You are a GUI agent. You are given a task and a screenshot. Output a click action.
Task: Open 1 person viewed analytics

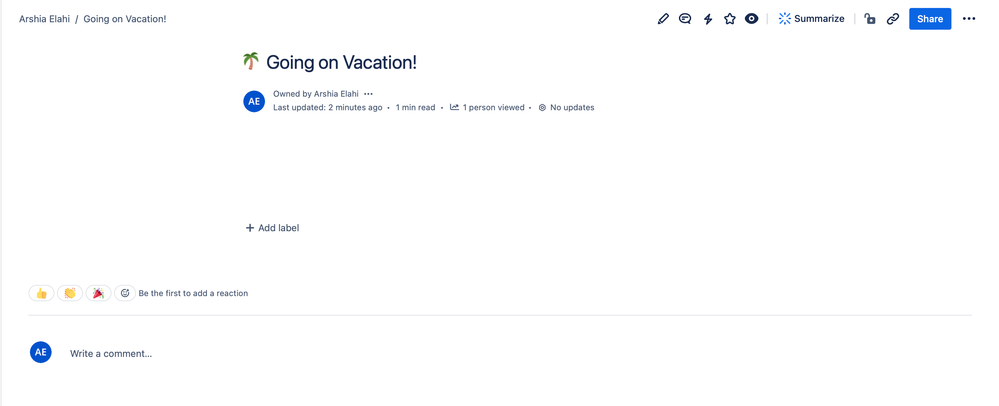pyautogui.click(x=488, y=107)
